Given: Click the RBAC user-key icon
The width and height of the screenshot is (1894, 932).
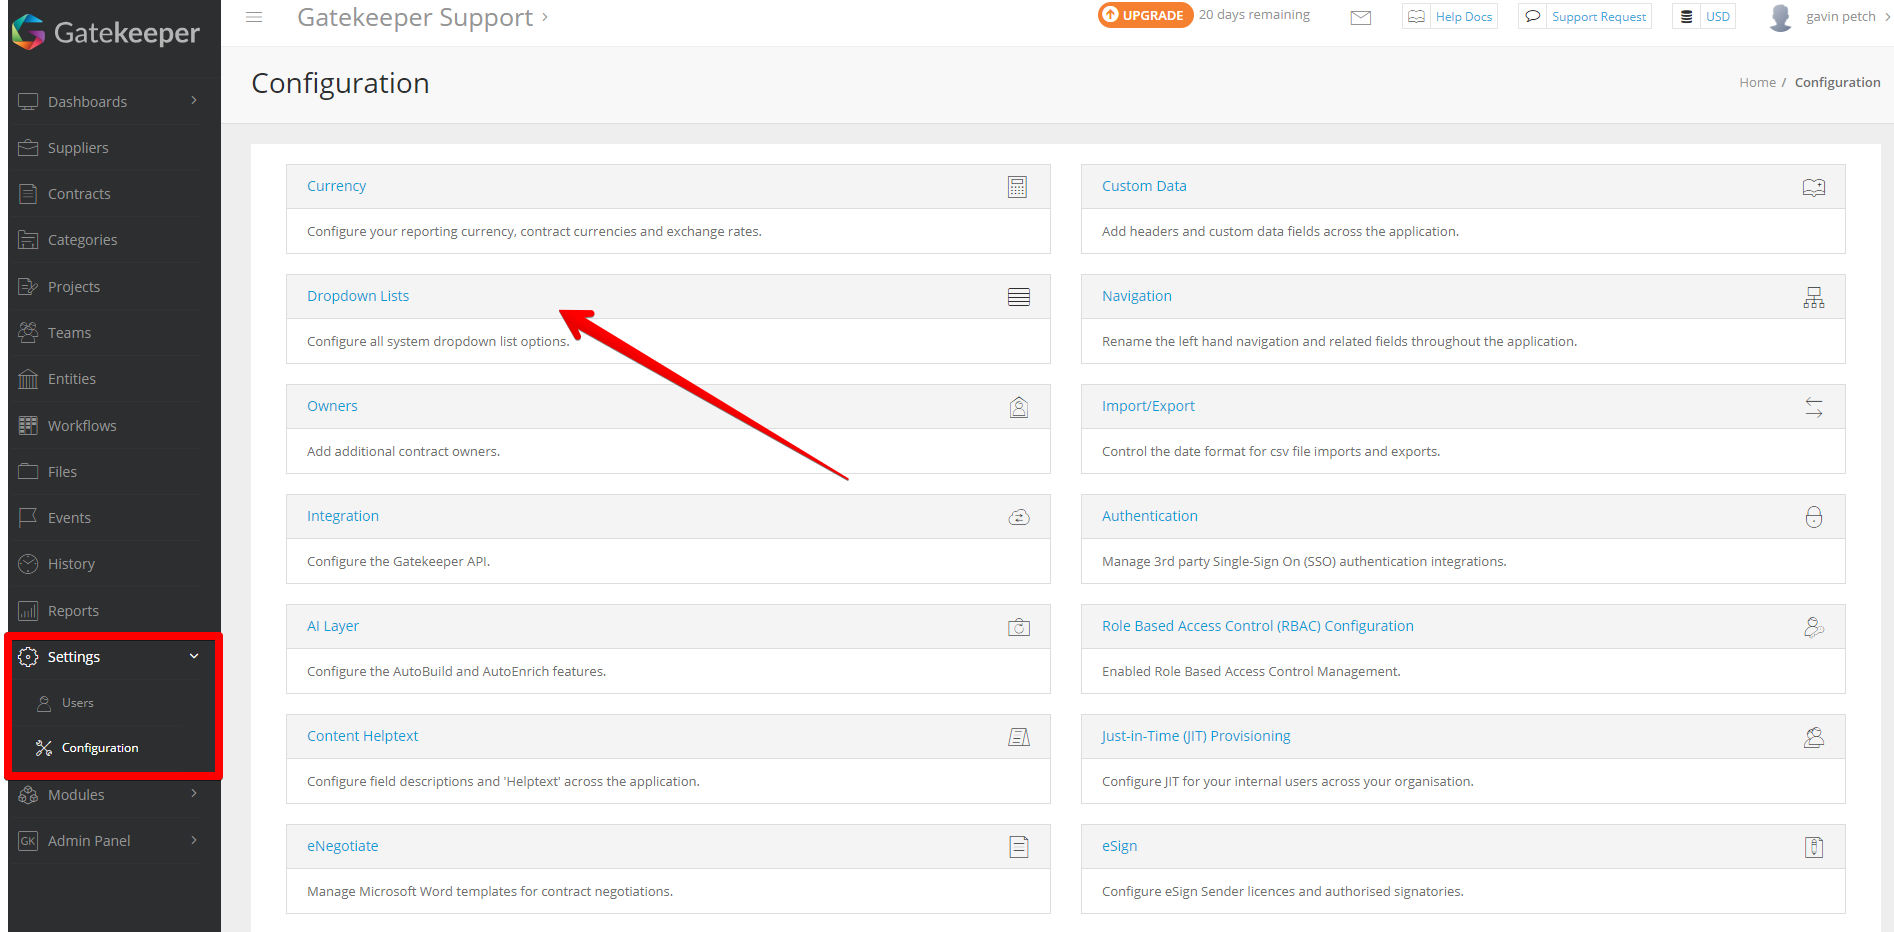Looking at the screenshot, I should tap(1813, 627).
